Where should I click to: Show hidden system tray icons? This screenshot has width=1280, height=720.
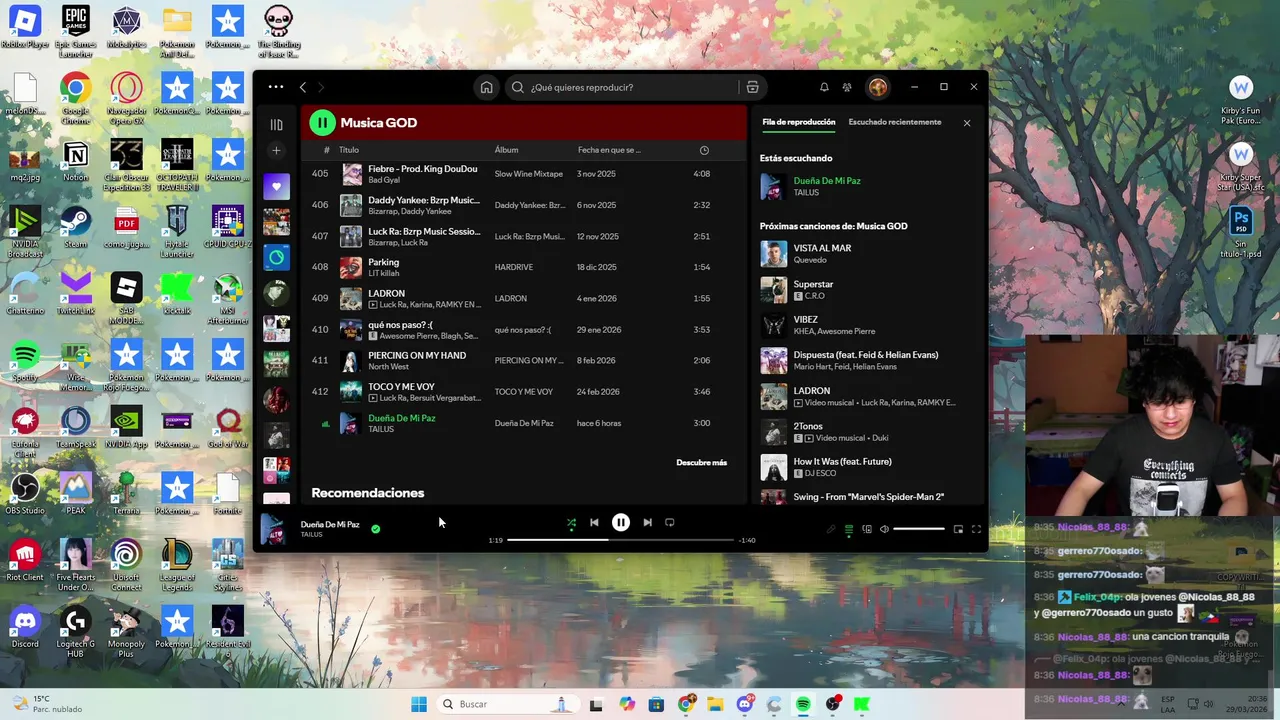tap(1119, 703)
